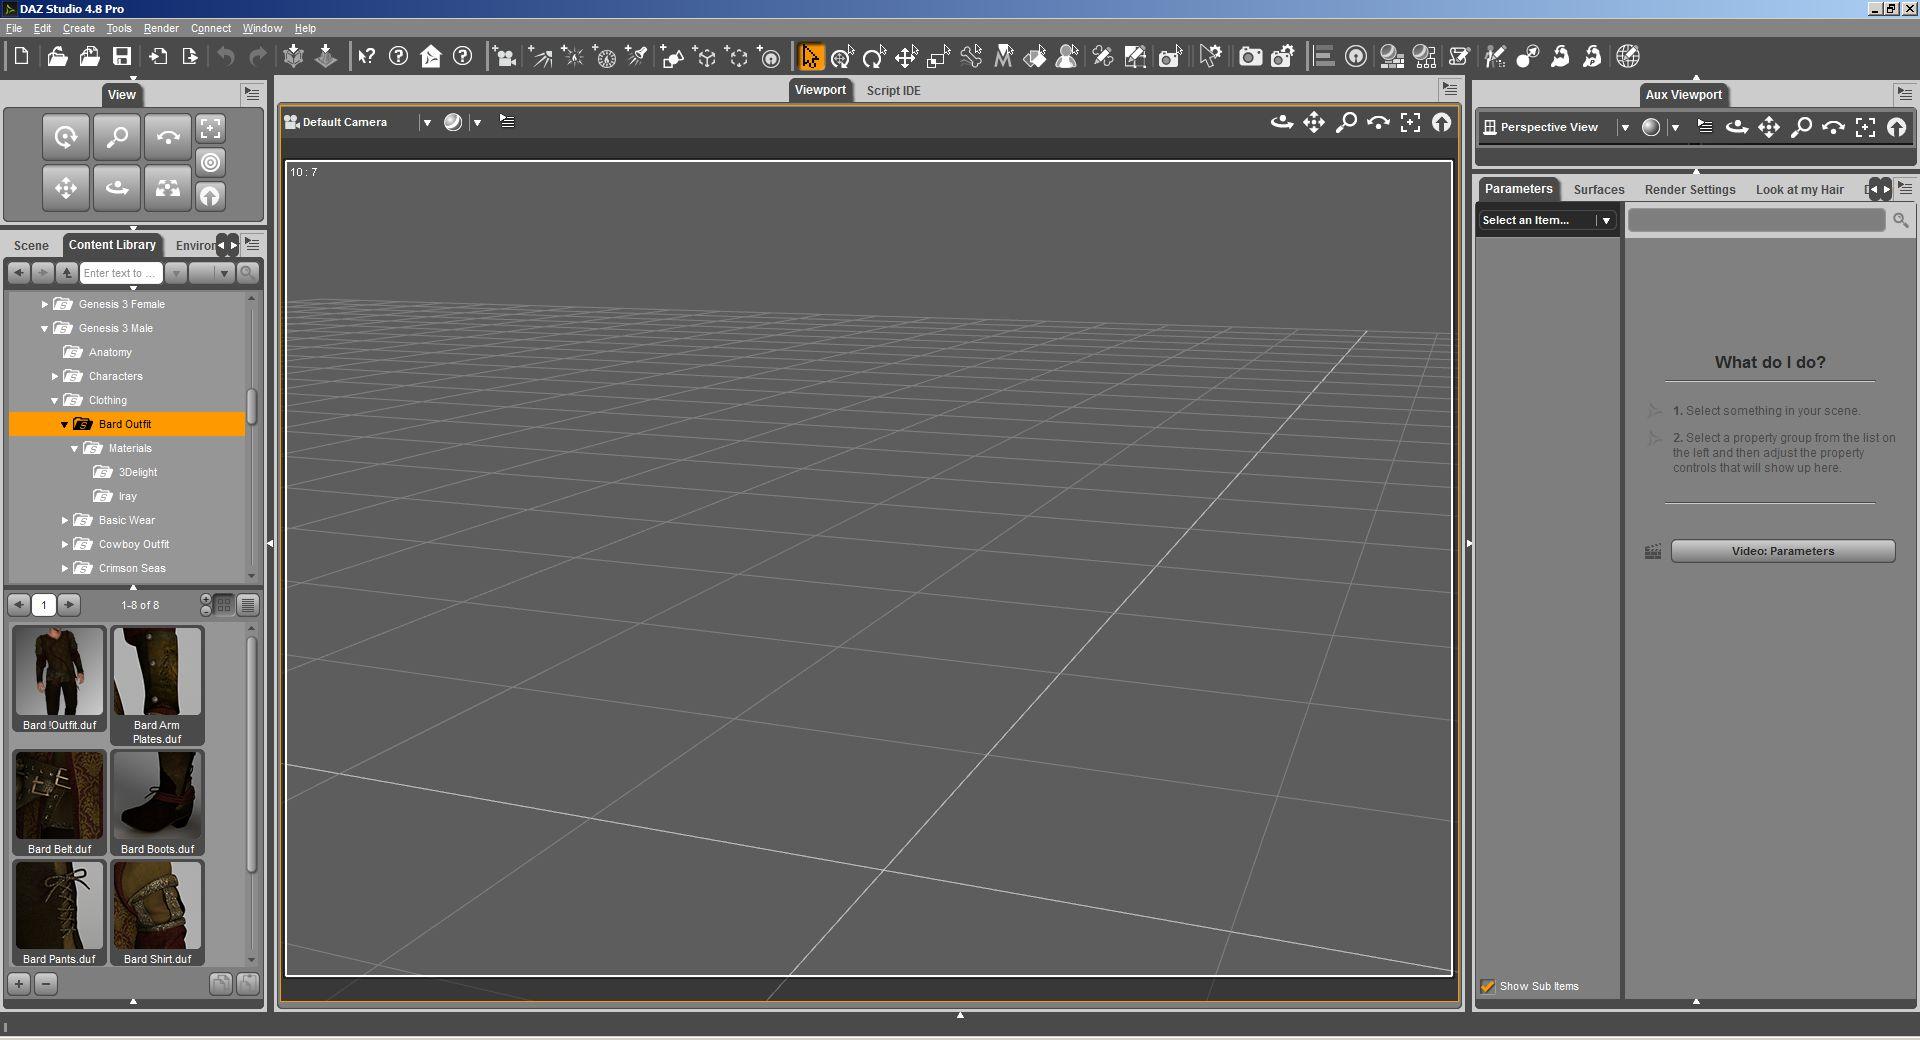The image size is (1920, 1040).
Task: Switch content view to list mode
Action: point(249,605)
